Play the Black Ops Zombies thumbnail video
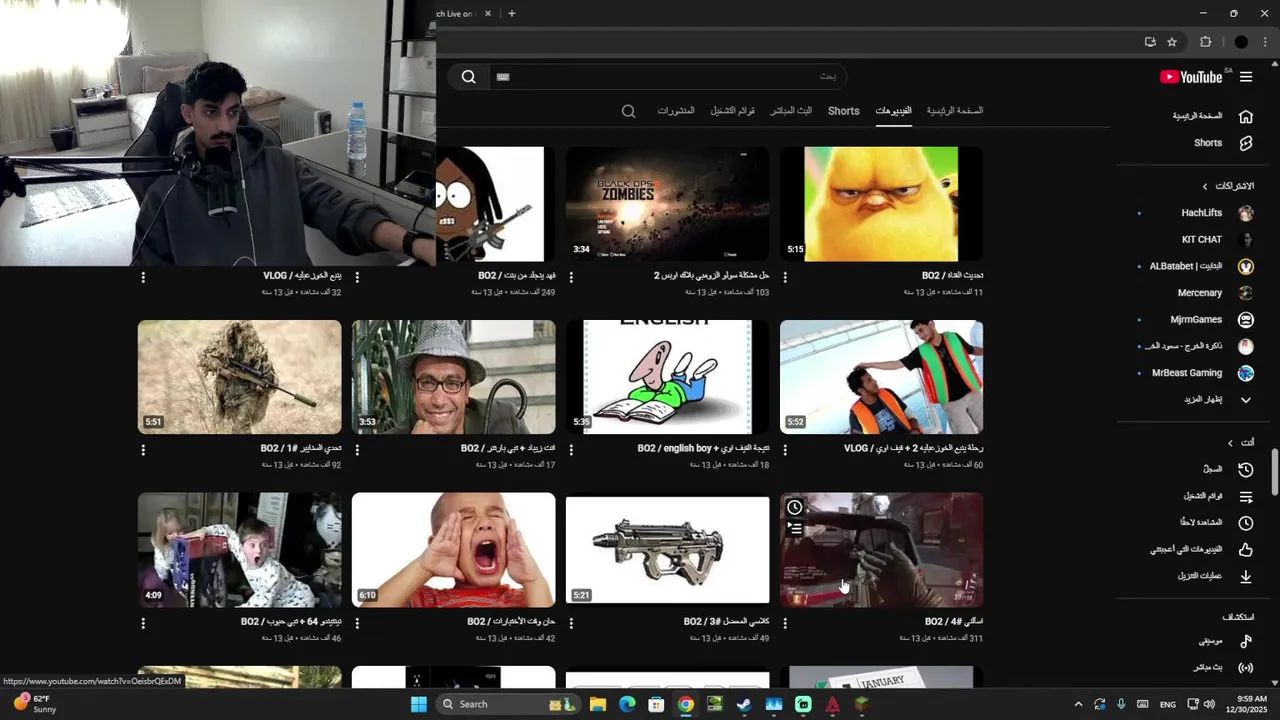Screen dimensions: 1280x720 667,204
